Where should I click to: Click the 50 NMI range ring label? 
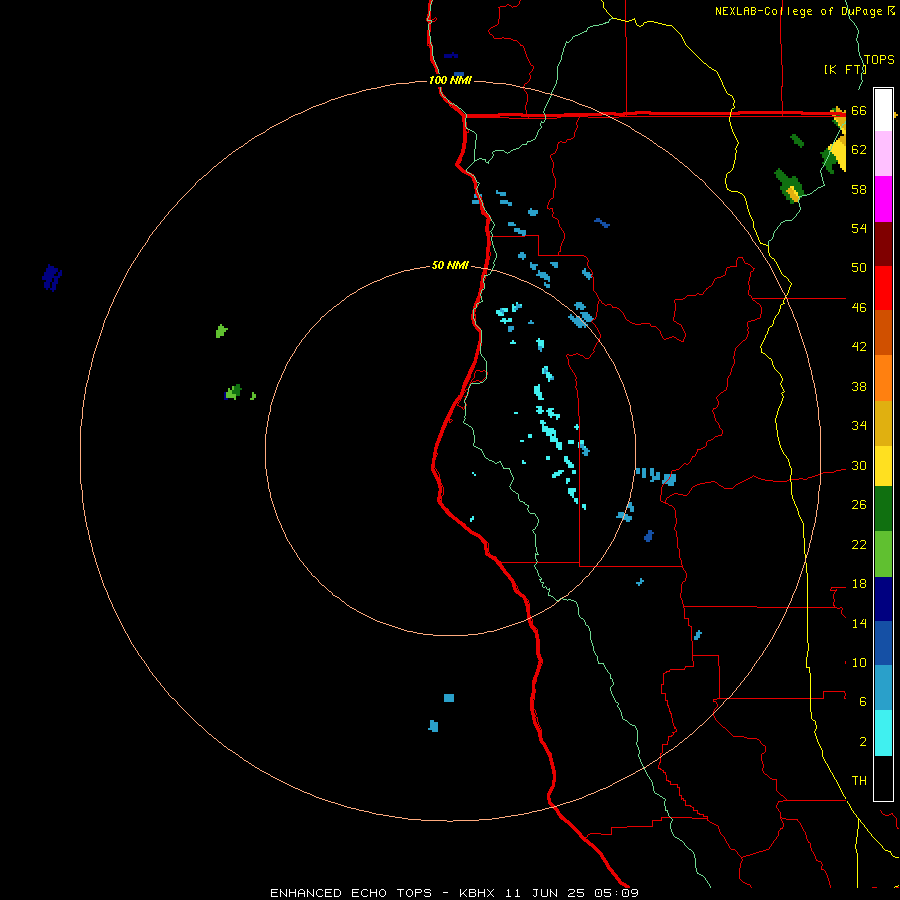450,265
